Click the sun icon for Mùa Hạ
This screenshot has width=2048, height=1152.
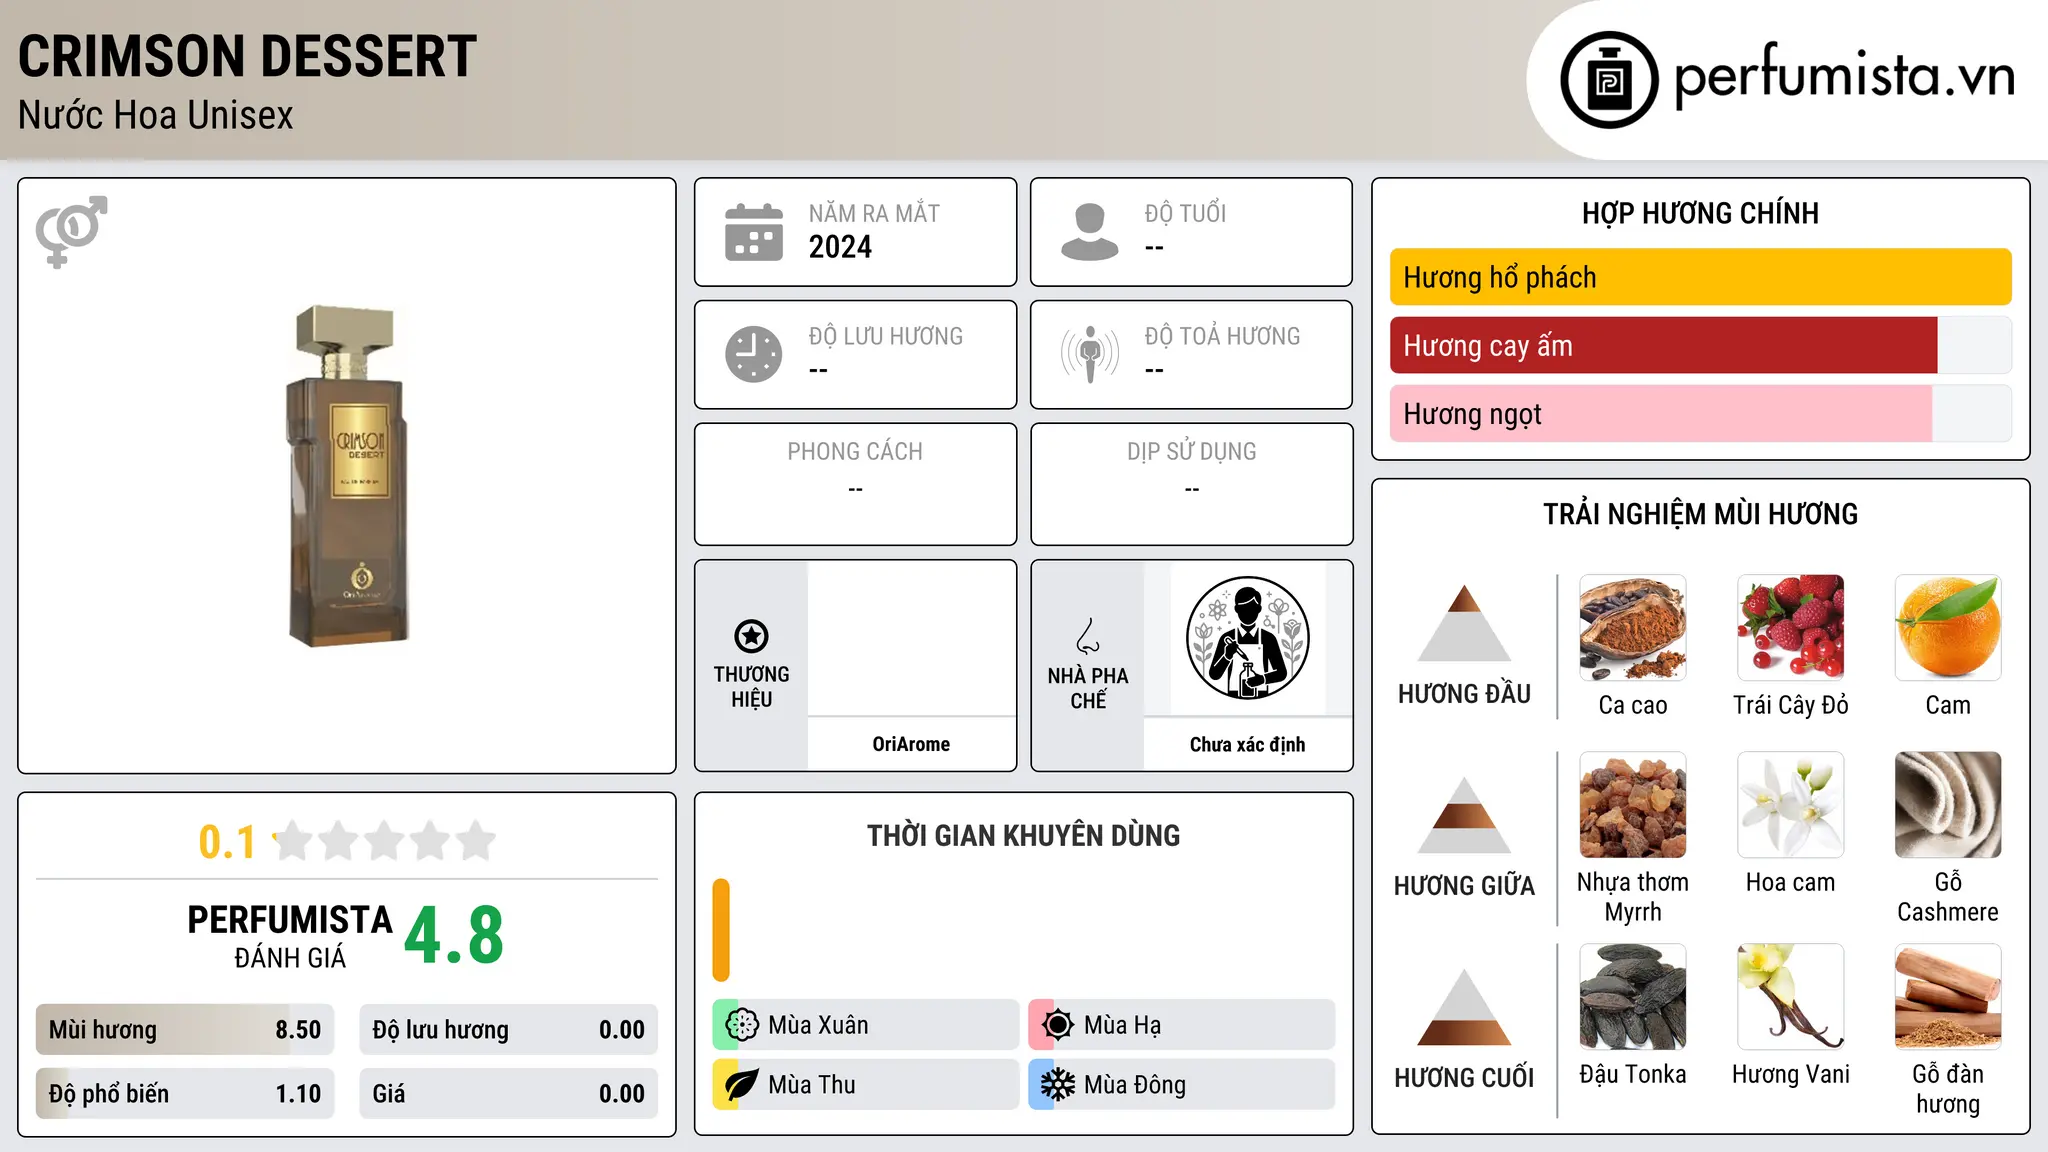coord(1057,1025)
